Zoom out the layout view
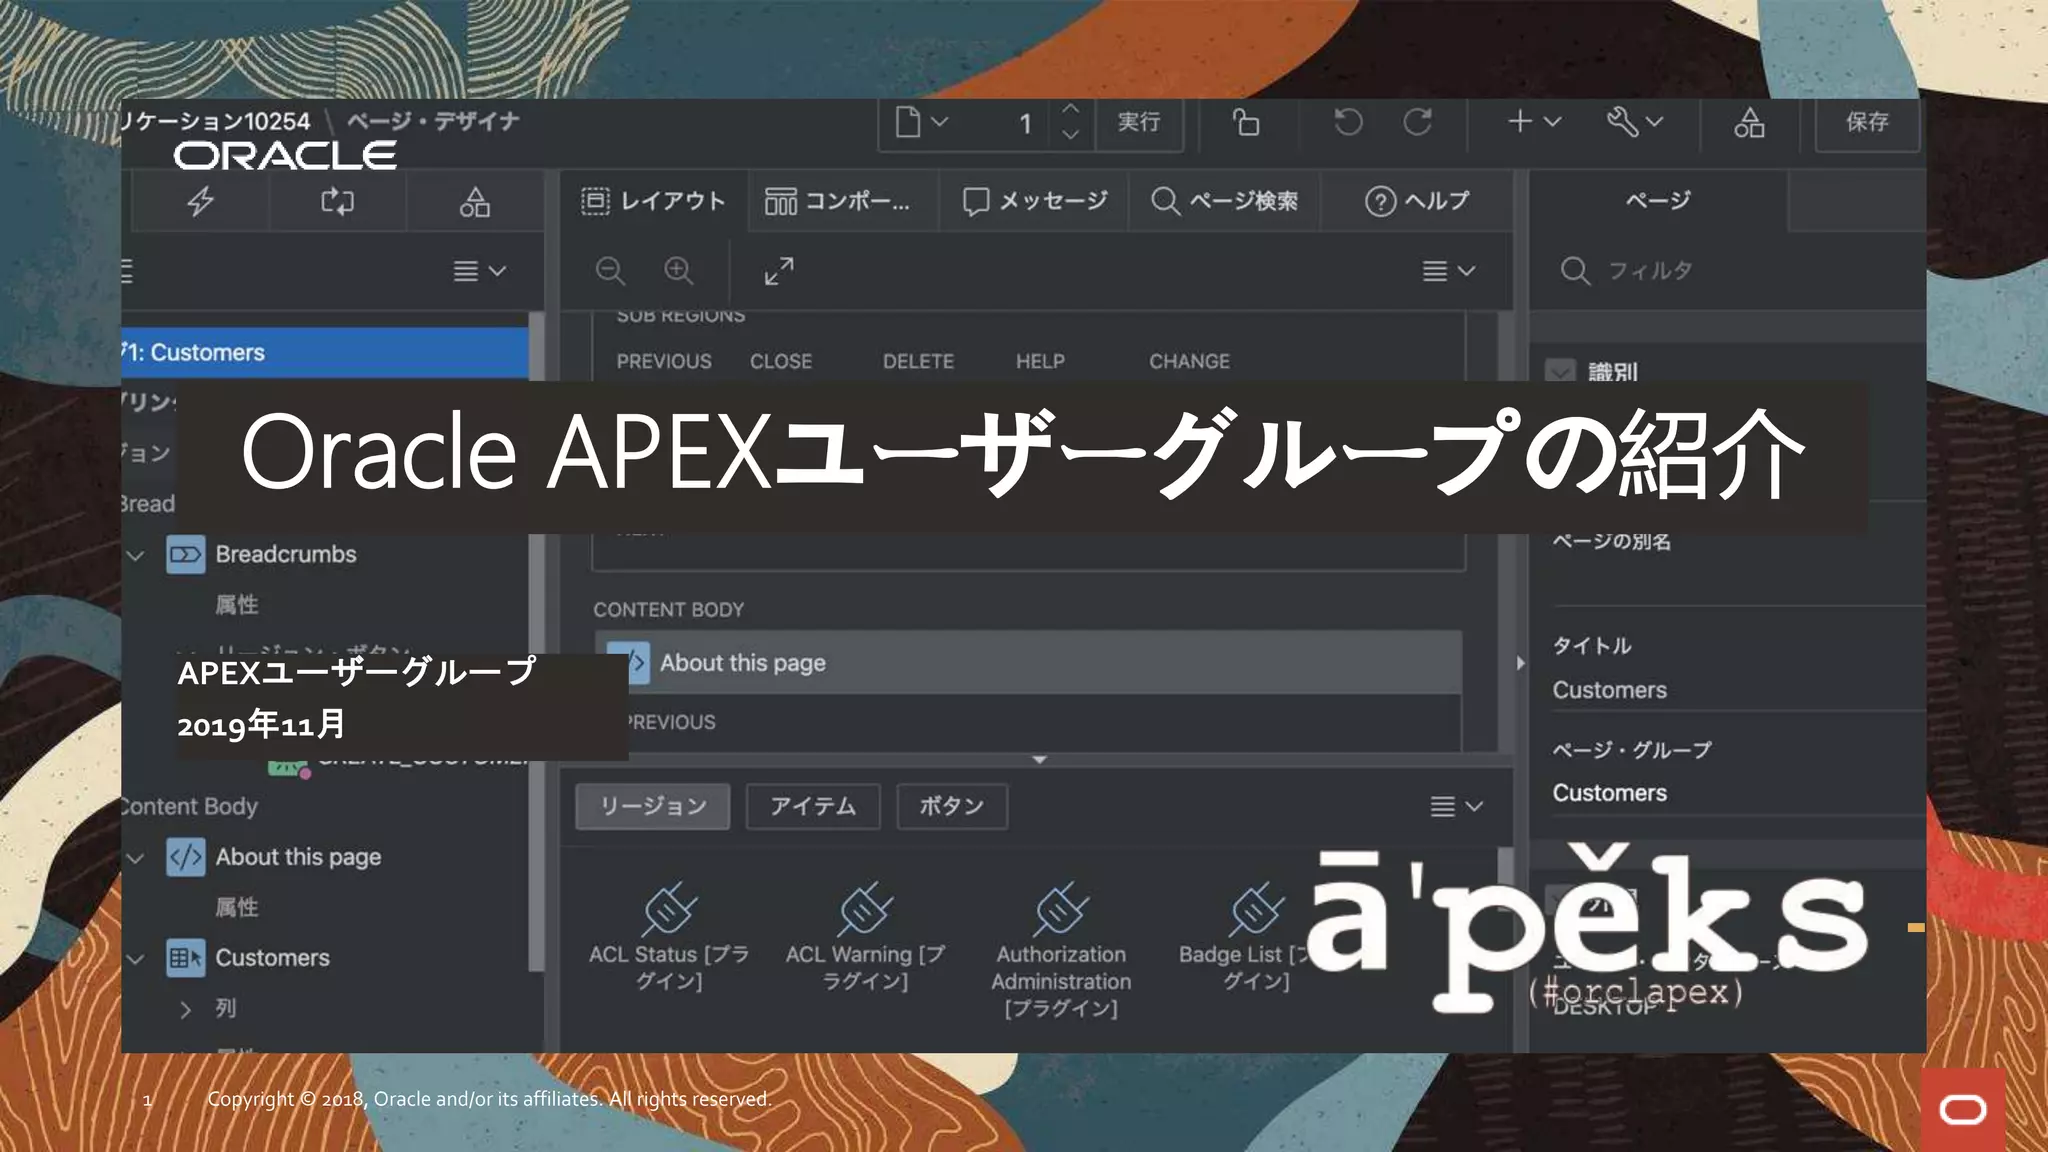Screen dimensions: 2048x1152 pyautogui.click(x=610, y=271)
